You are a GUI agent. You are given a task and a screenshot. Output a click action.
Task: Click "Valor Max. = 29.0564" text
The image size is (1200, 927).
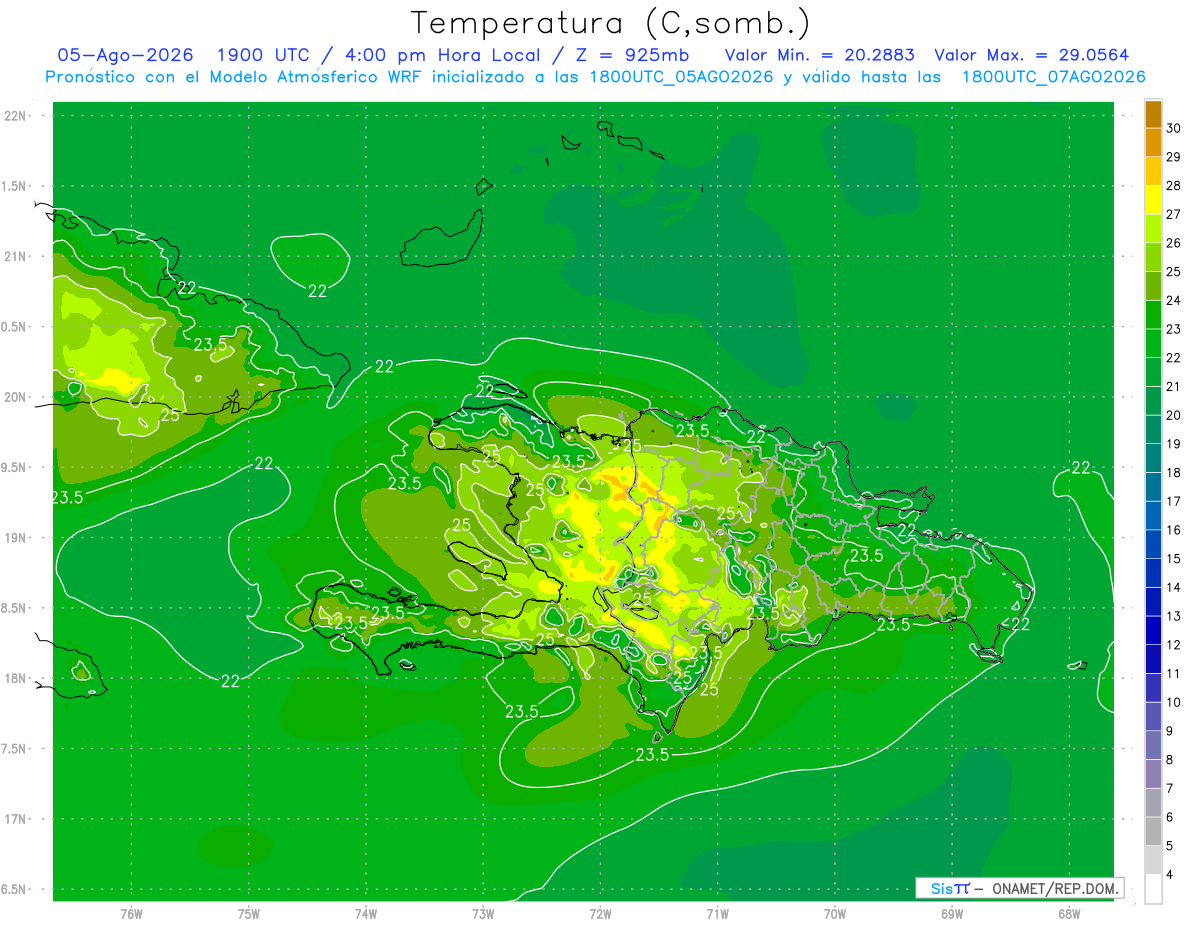pyautogui.click(x=1032, y=55)
